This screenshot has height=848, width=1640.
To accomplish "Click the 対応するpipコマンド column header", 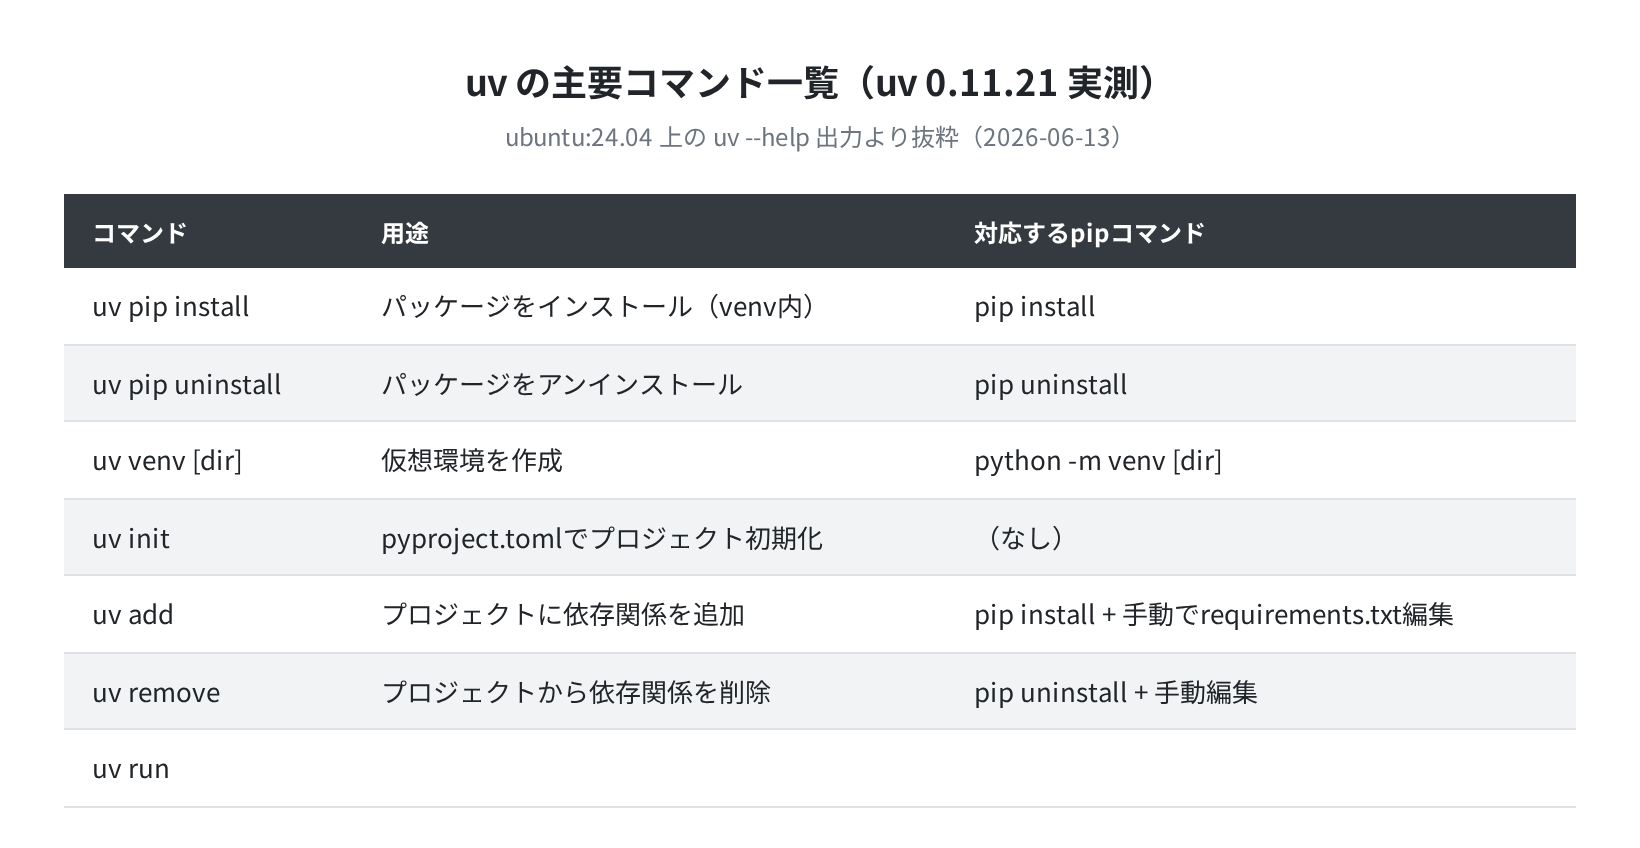I will tap(1090, 233).
